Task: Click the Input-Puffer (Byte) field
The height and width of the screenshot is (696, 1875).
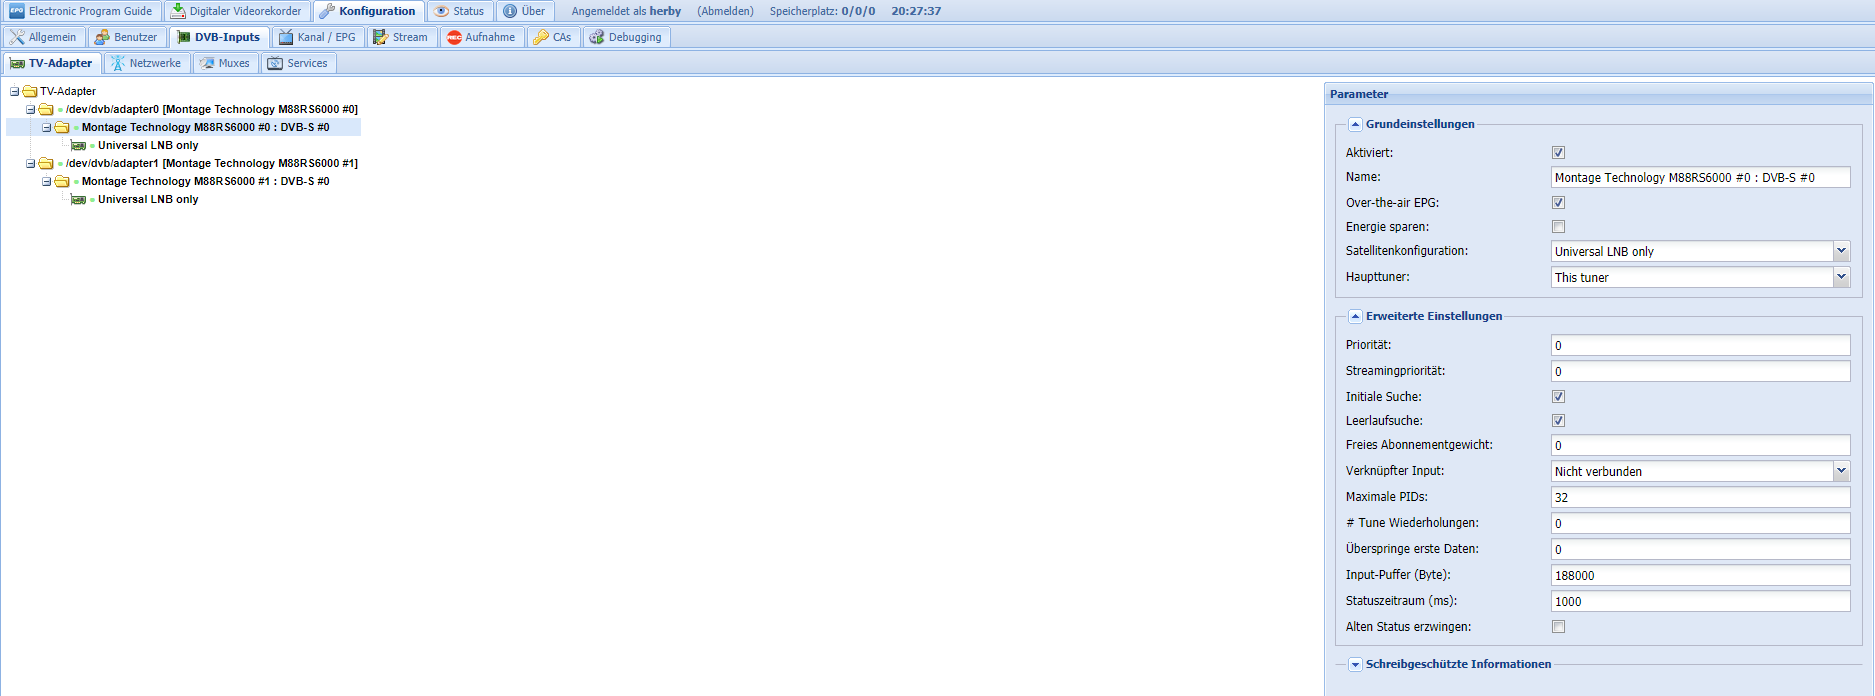Action: tap(1700, 575)
